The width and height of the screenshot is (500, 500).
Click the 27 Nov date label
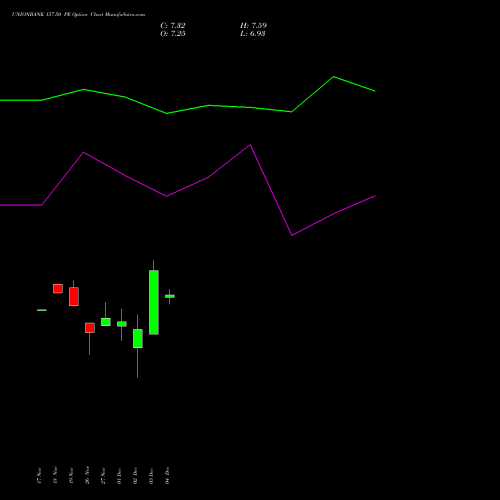(103, 475)
